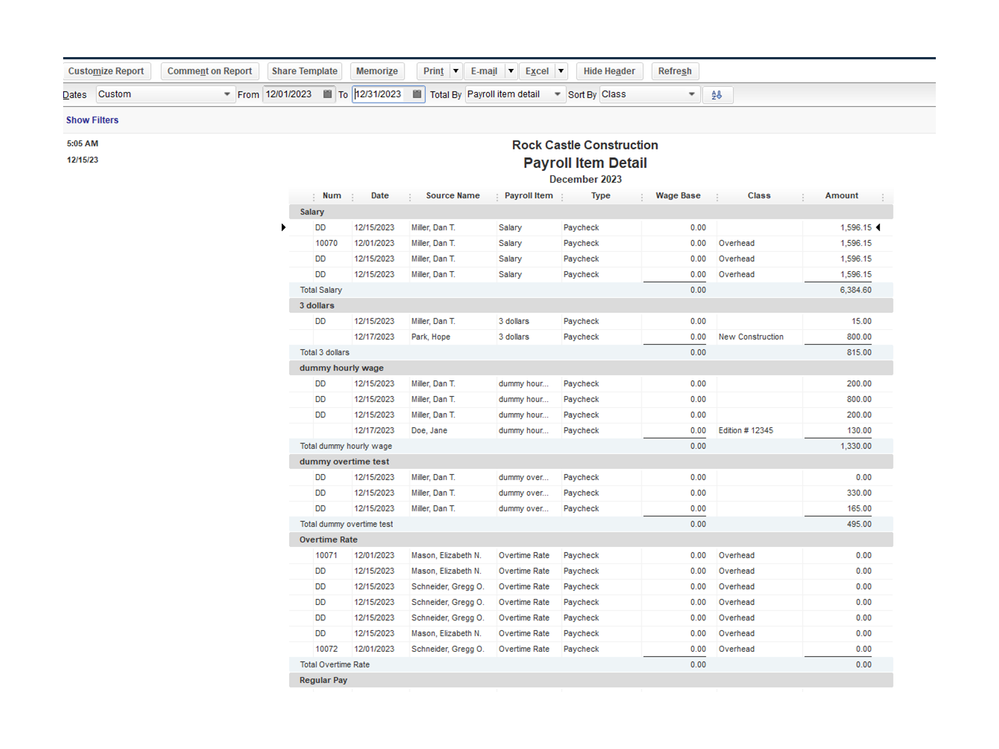Click Total Salary amount 6,384.60
Viewport: 999px width, 749px height.
tap(856, 290)
